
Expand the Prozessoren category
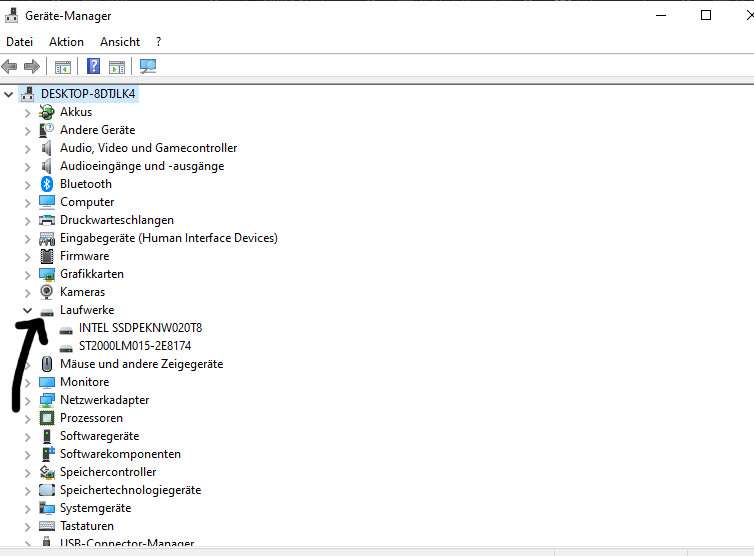pos(28,418)
